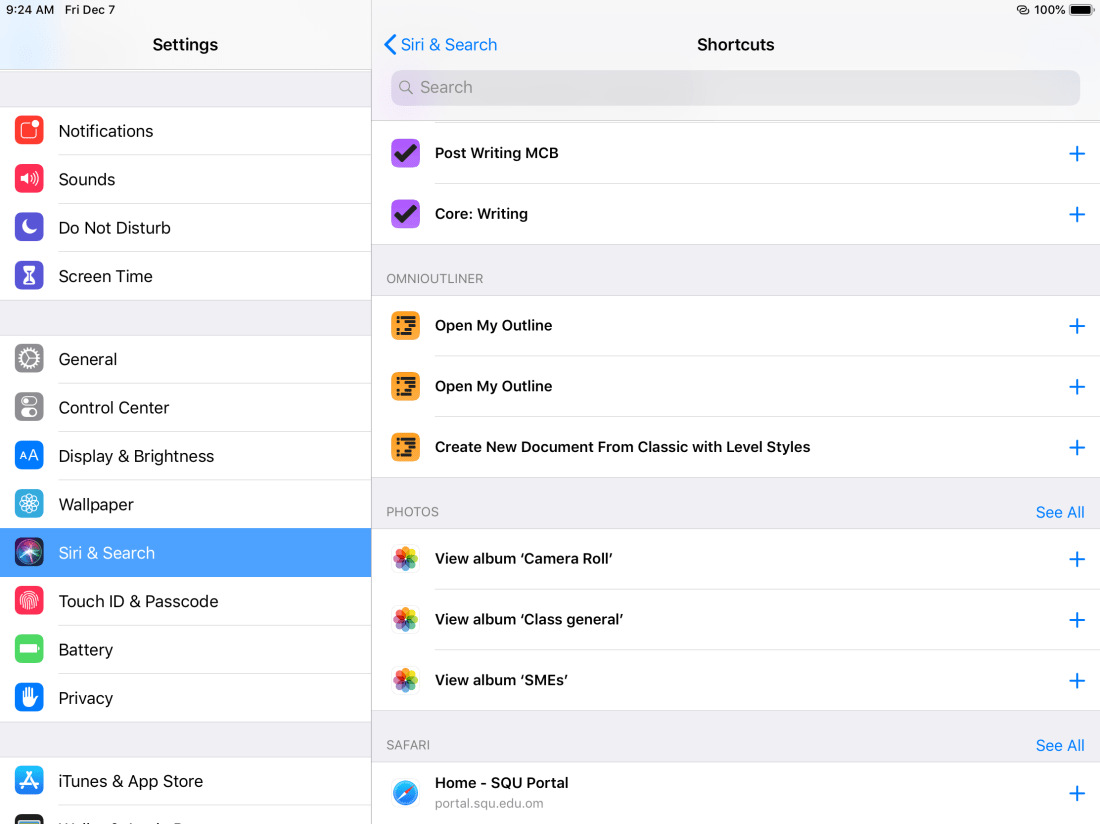
Task: Go back to Siri & Search
Action: pos(441,45)
